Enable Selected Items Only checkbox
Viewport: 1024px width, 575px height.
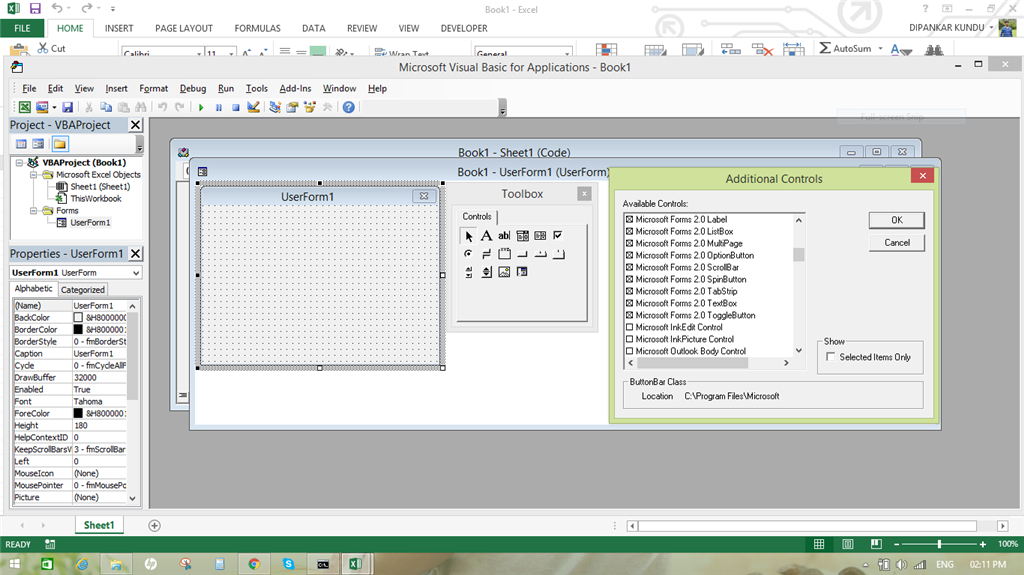[x=831, y=357]
